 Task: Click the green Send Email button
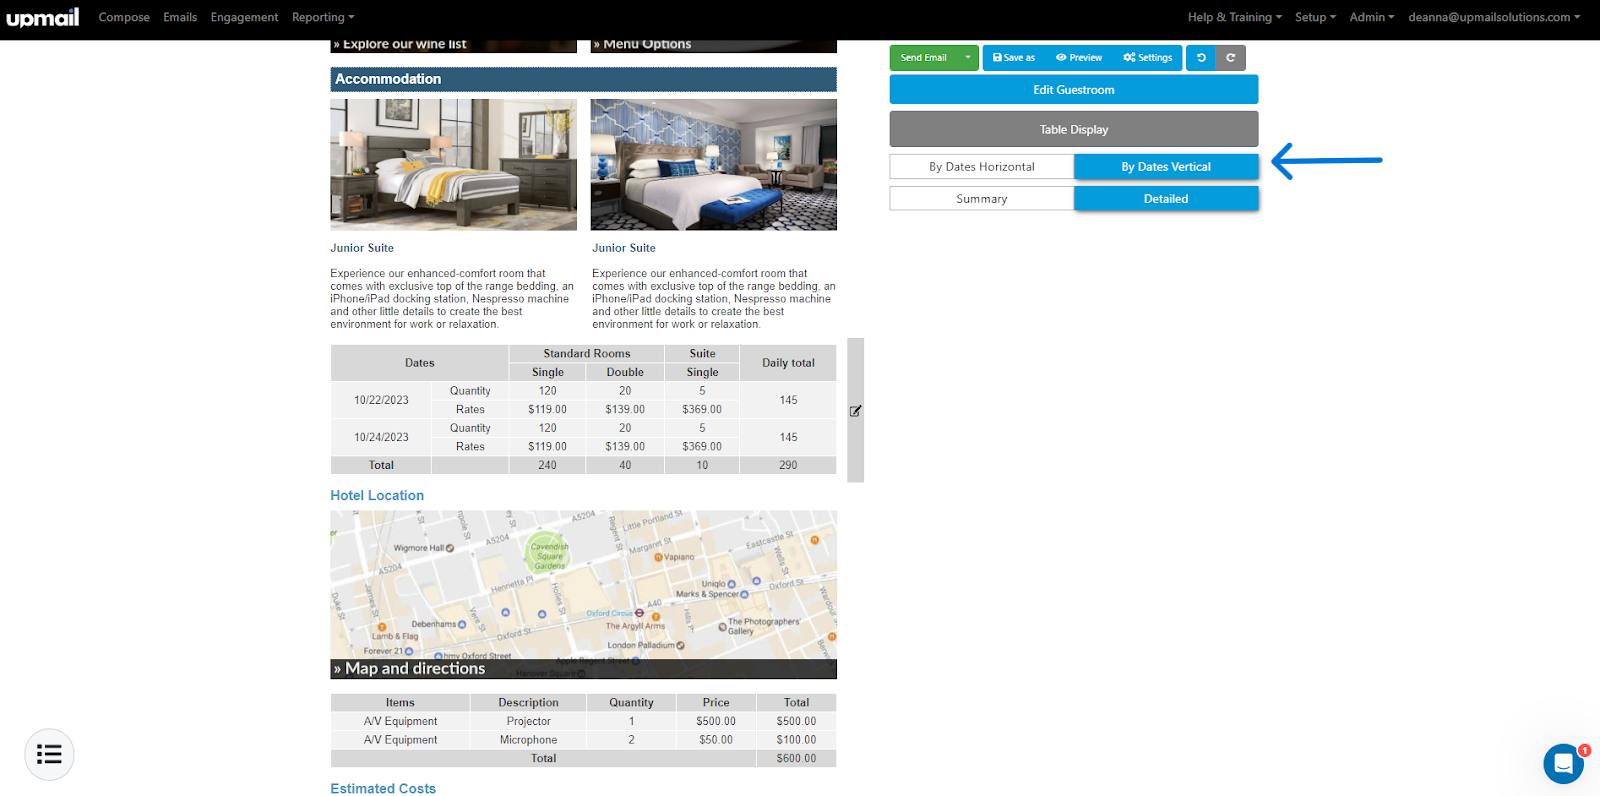(923, 58)
